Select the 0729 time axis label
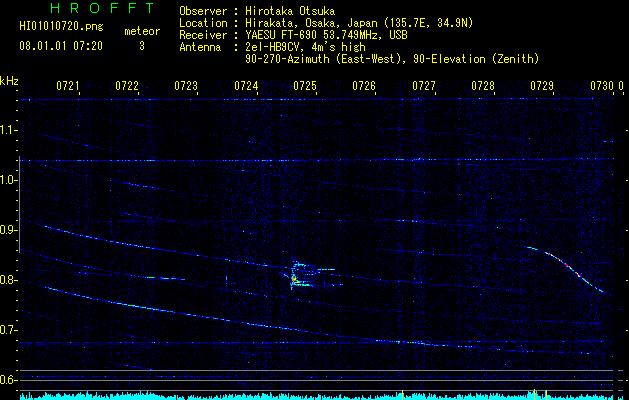 [542, 85]
